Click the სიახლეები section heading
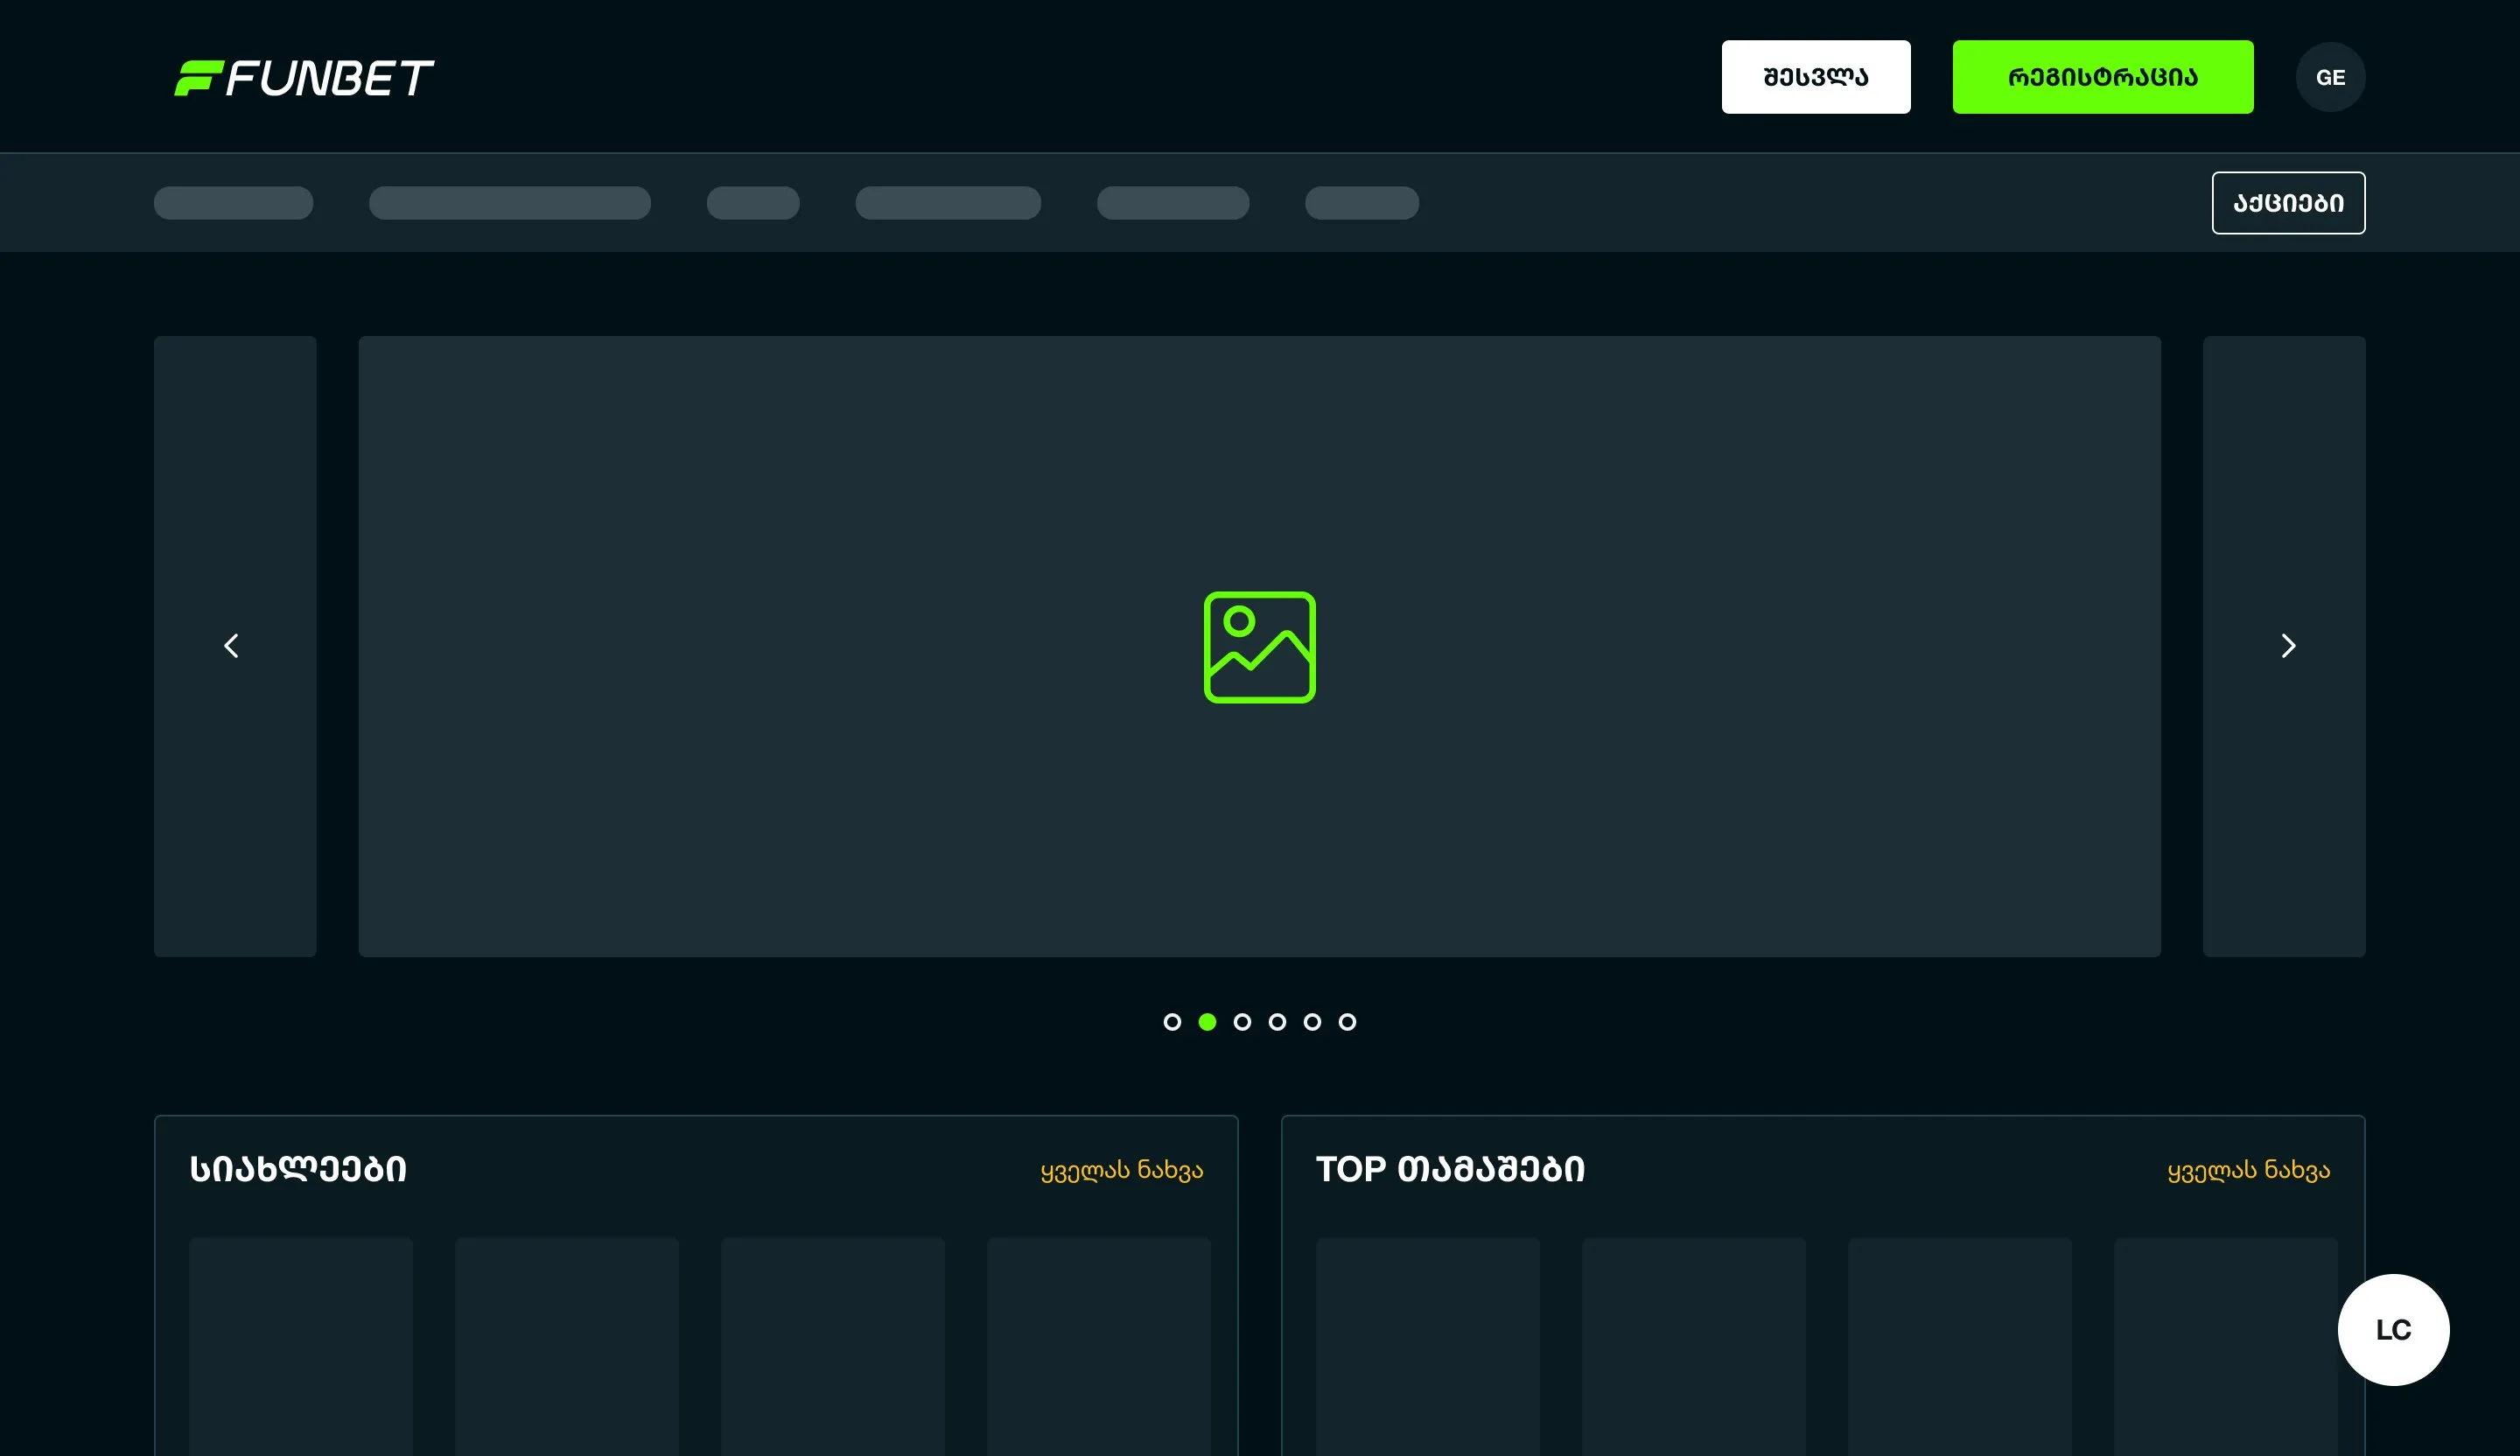This screenshot has width=2520, height=1456. [x=298, y=1169]
